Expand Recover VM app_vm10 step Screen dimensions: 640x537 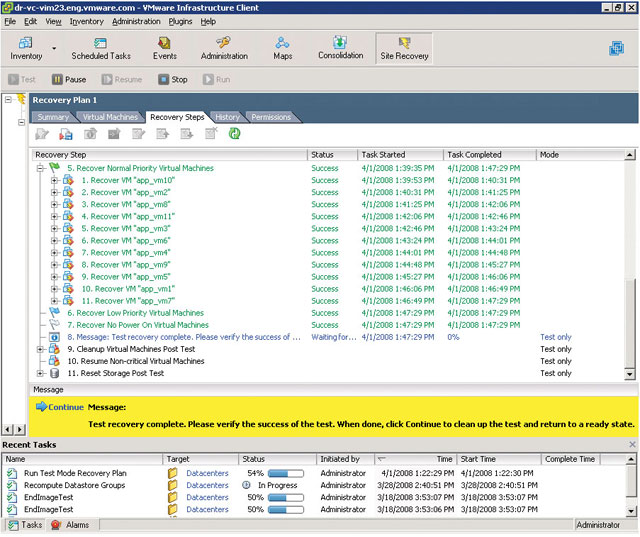click(x=54, y=180)
